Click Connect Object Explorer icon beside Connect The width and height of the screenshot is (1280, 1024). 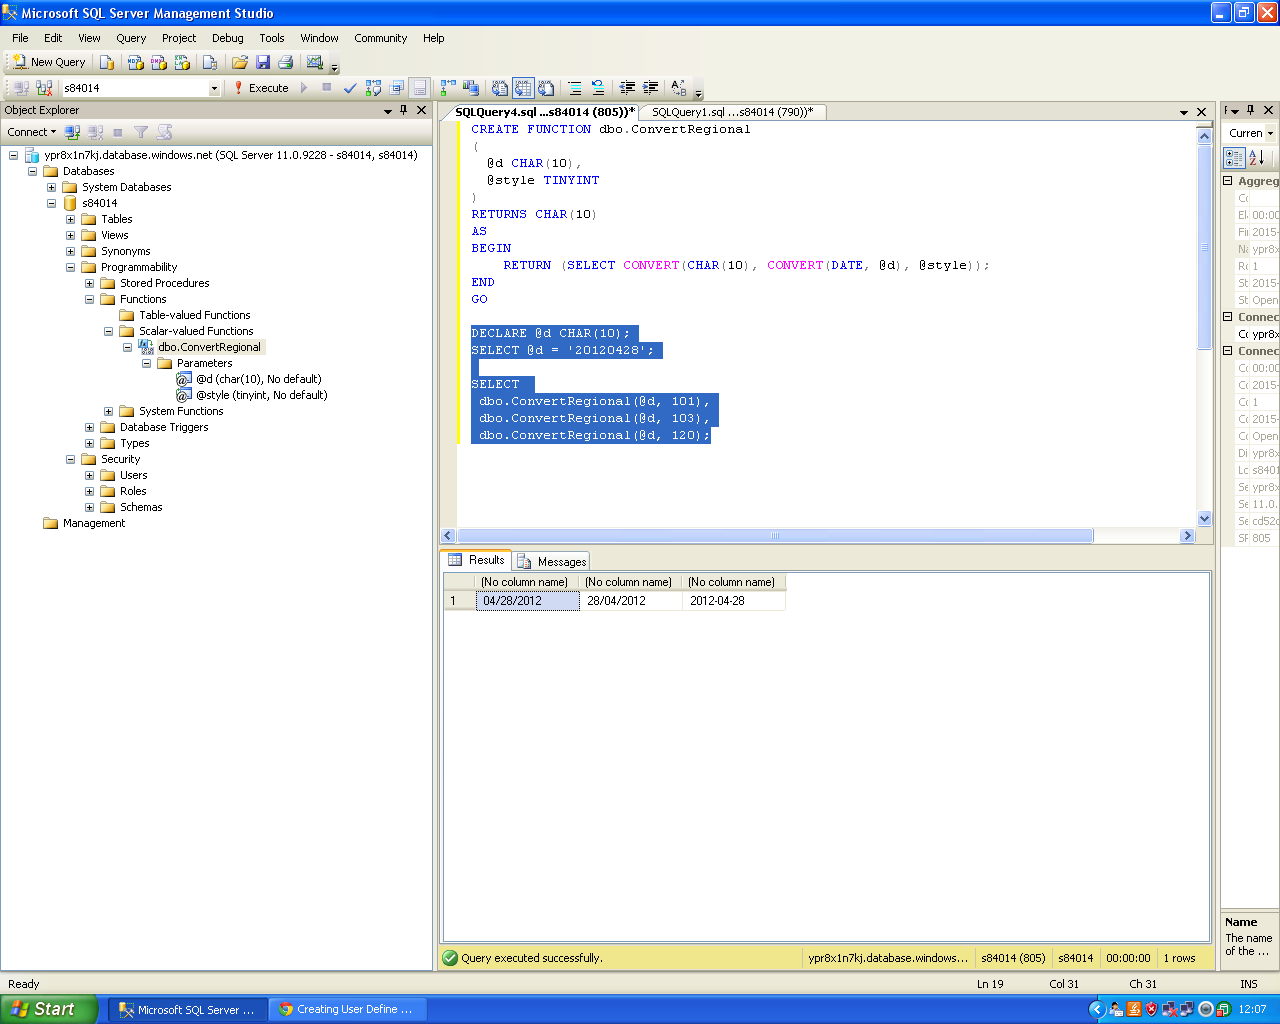72,132
